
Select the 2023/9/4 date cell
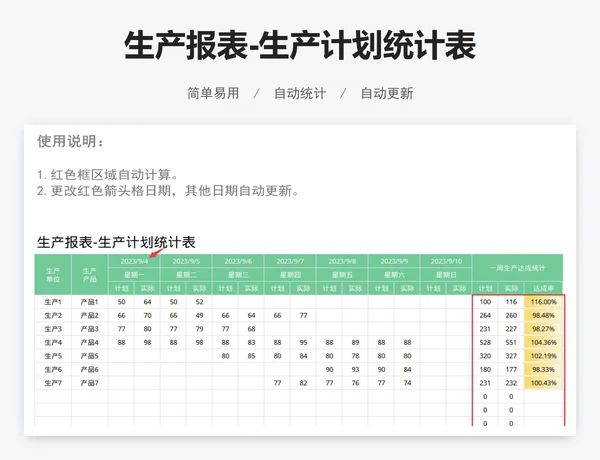coord(134,261)
